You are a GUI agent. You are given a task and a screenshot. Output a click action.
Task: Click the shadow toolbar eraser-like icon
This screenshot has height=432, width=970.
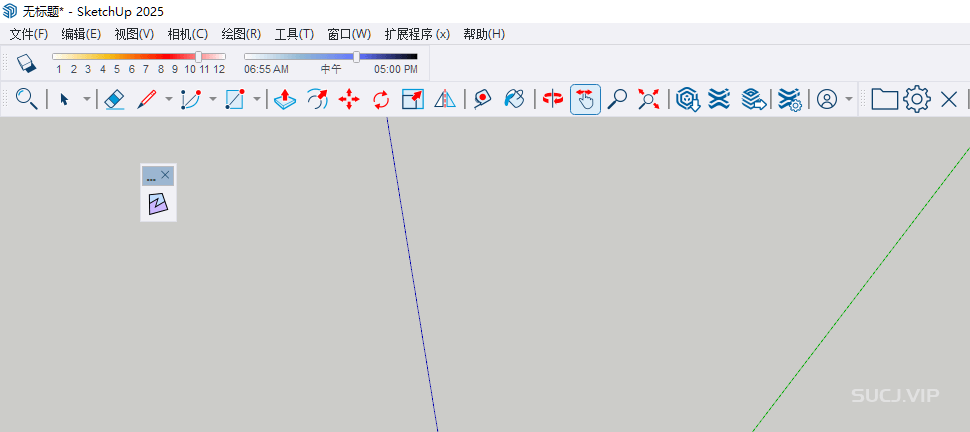27,63
